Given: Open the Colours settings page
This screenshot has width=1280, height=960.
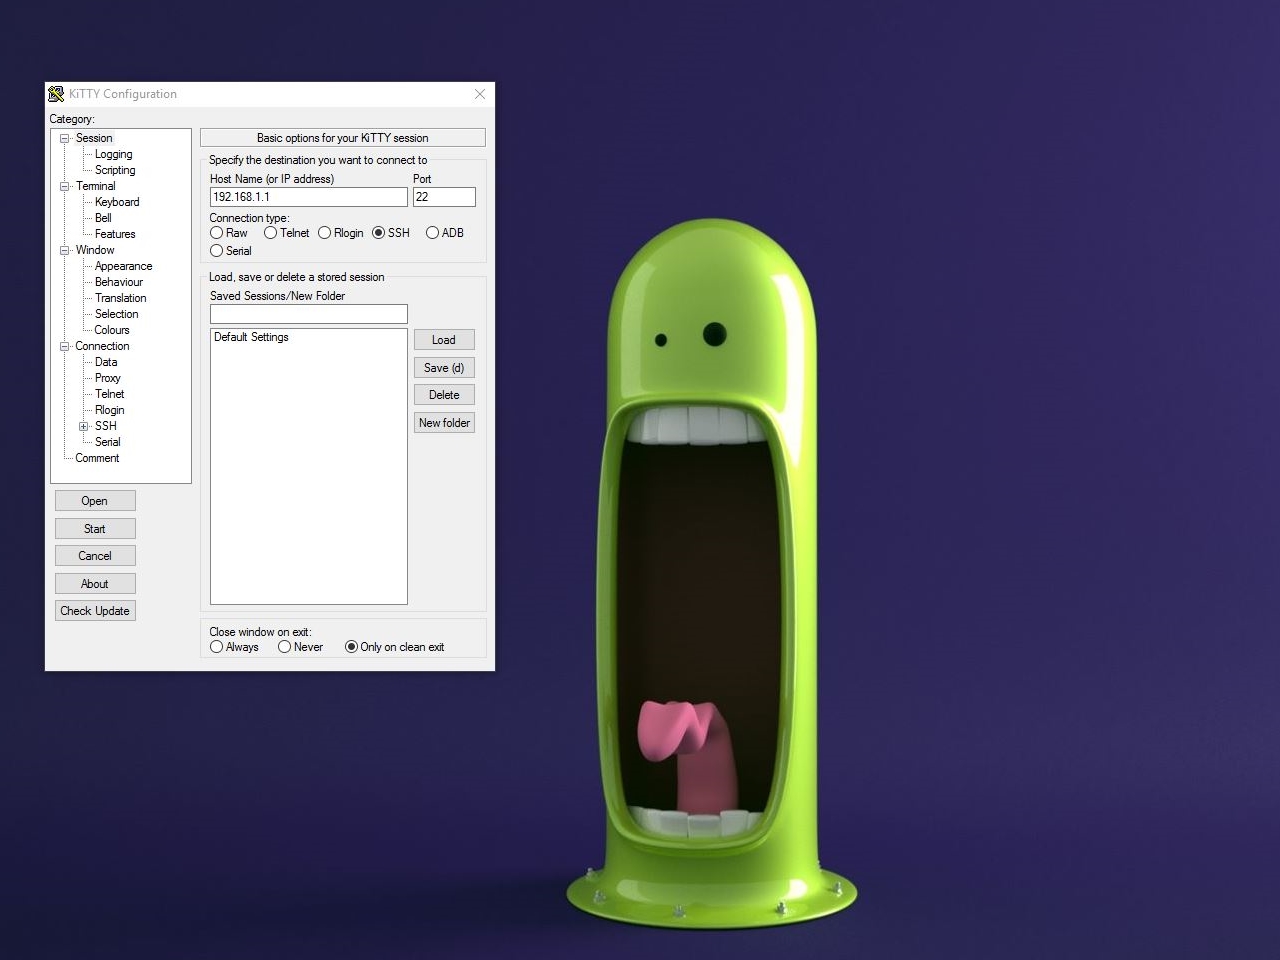Looking at the screenshot, I should [x=112, y=330].
